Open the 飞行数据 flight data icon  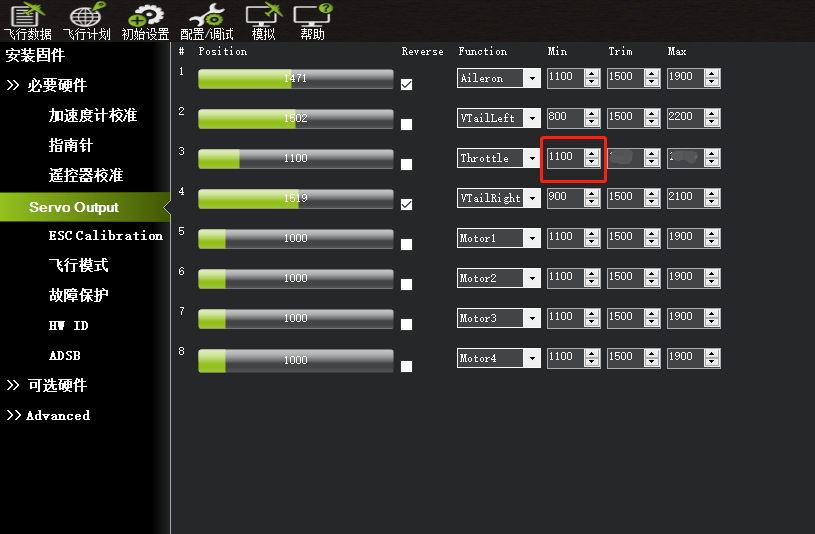(x=27, y=21)
